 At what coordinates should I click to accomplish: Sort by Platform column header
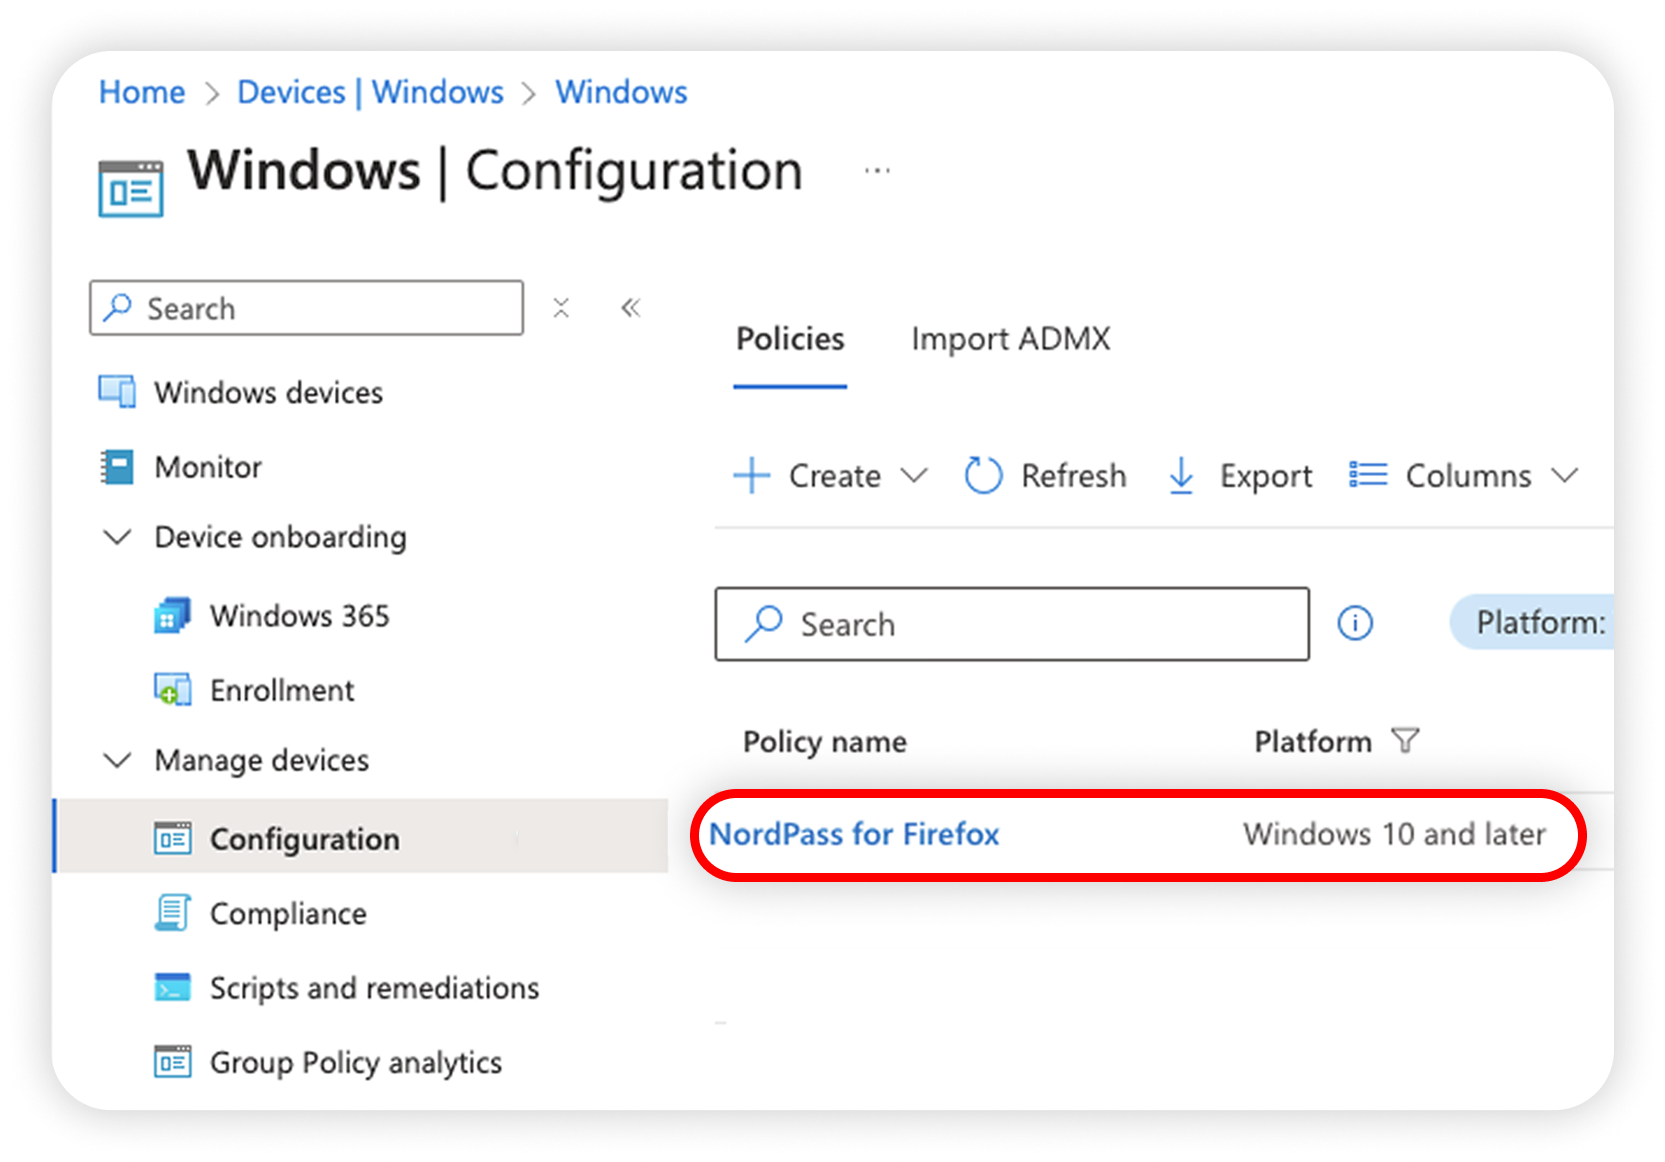click(1312, 741)
